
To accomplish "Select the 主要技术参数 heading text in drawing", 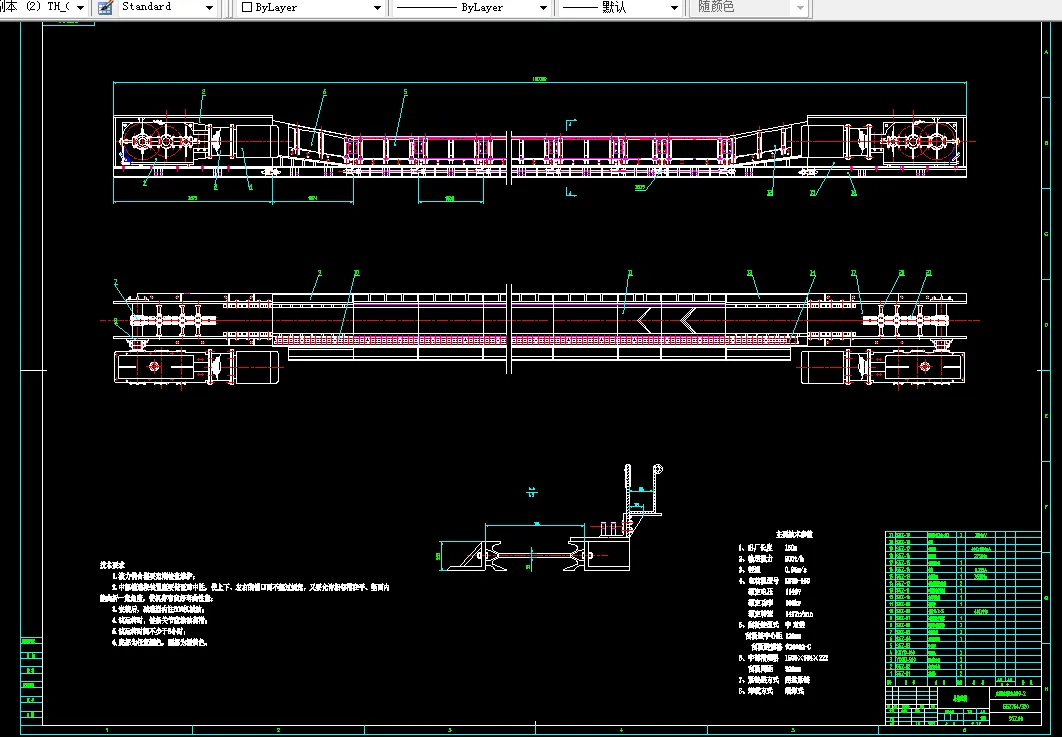I will click(x=794, y=534).
